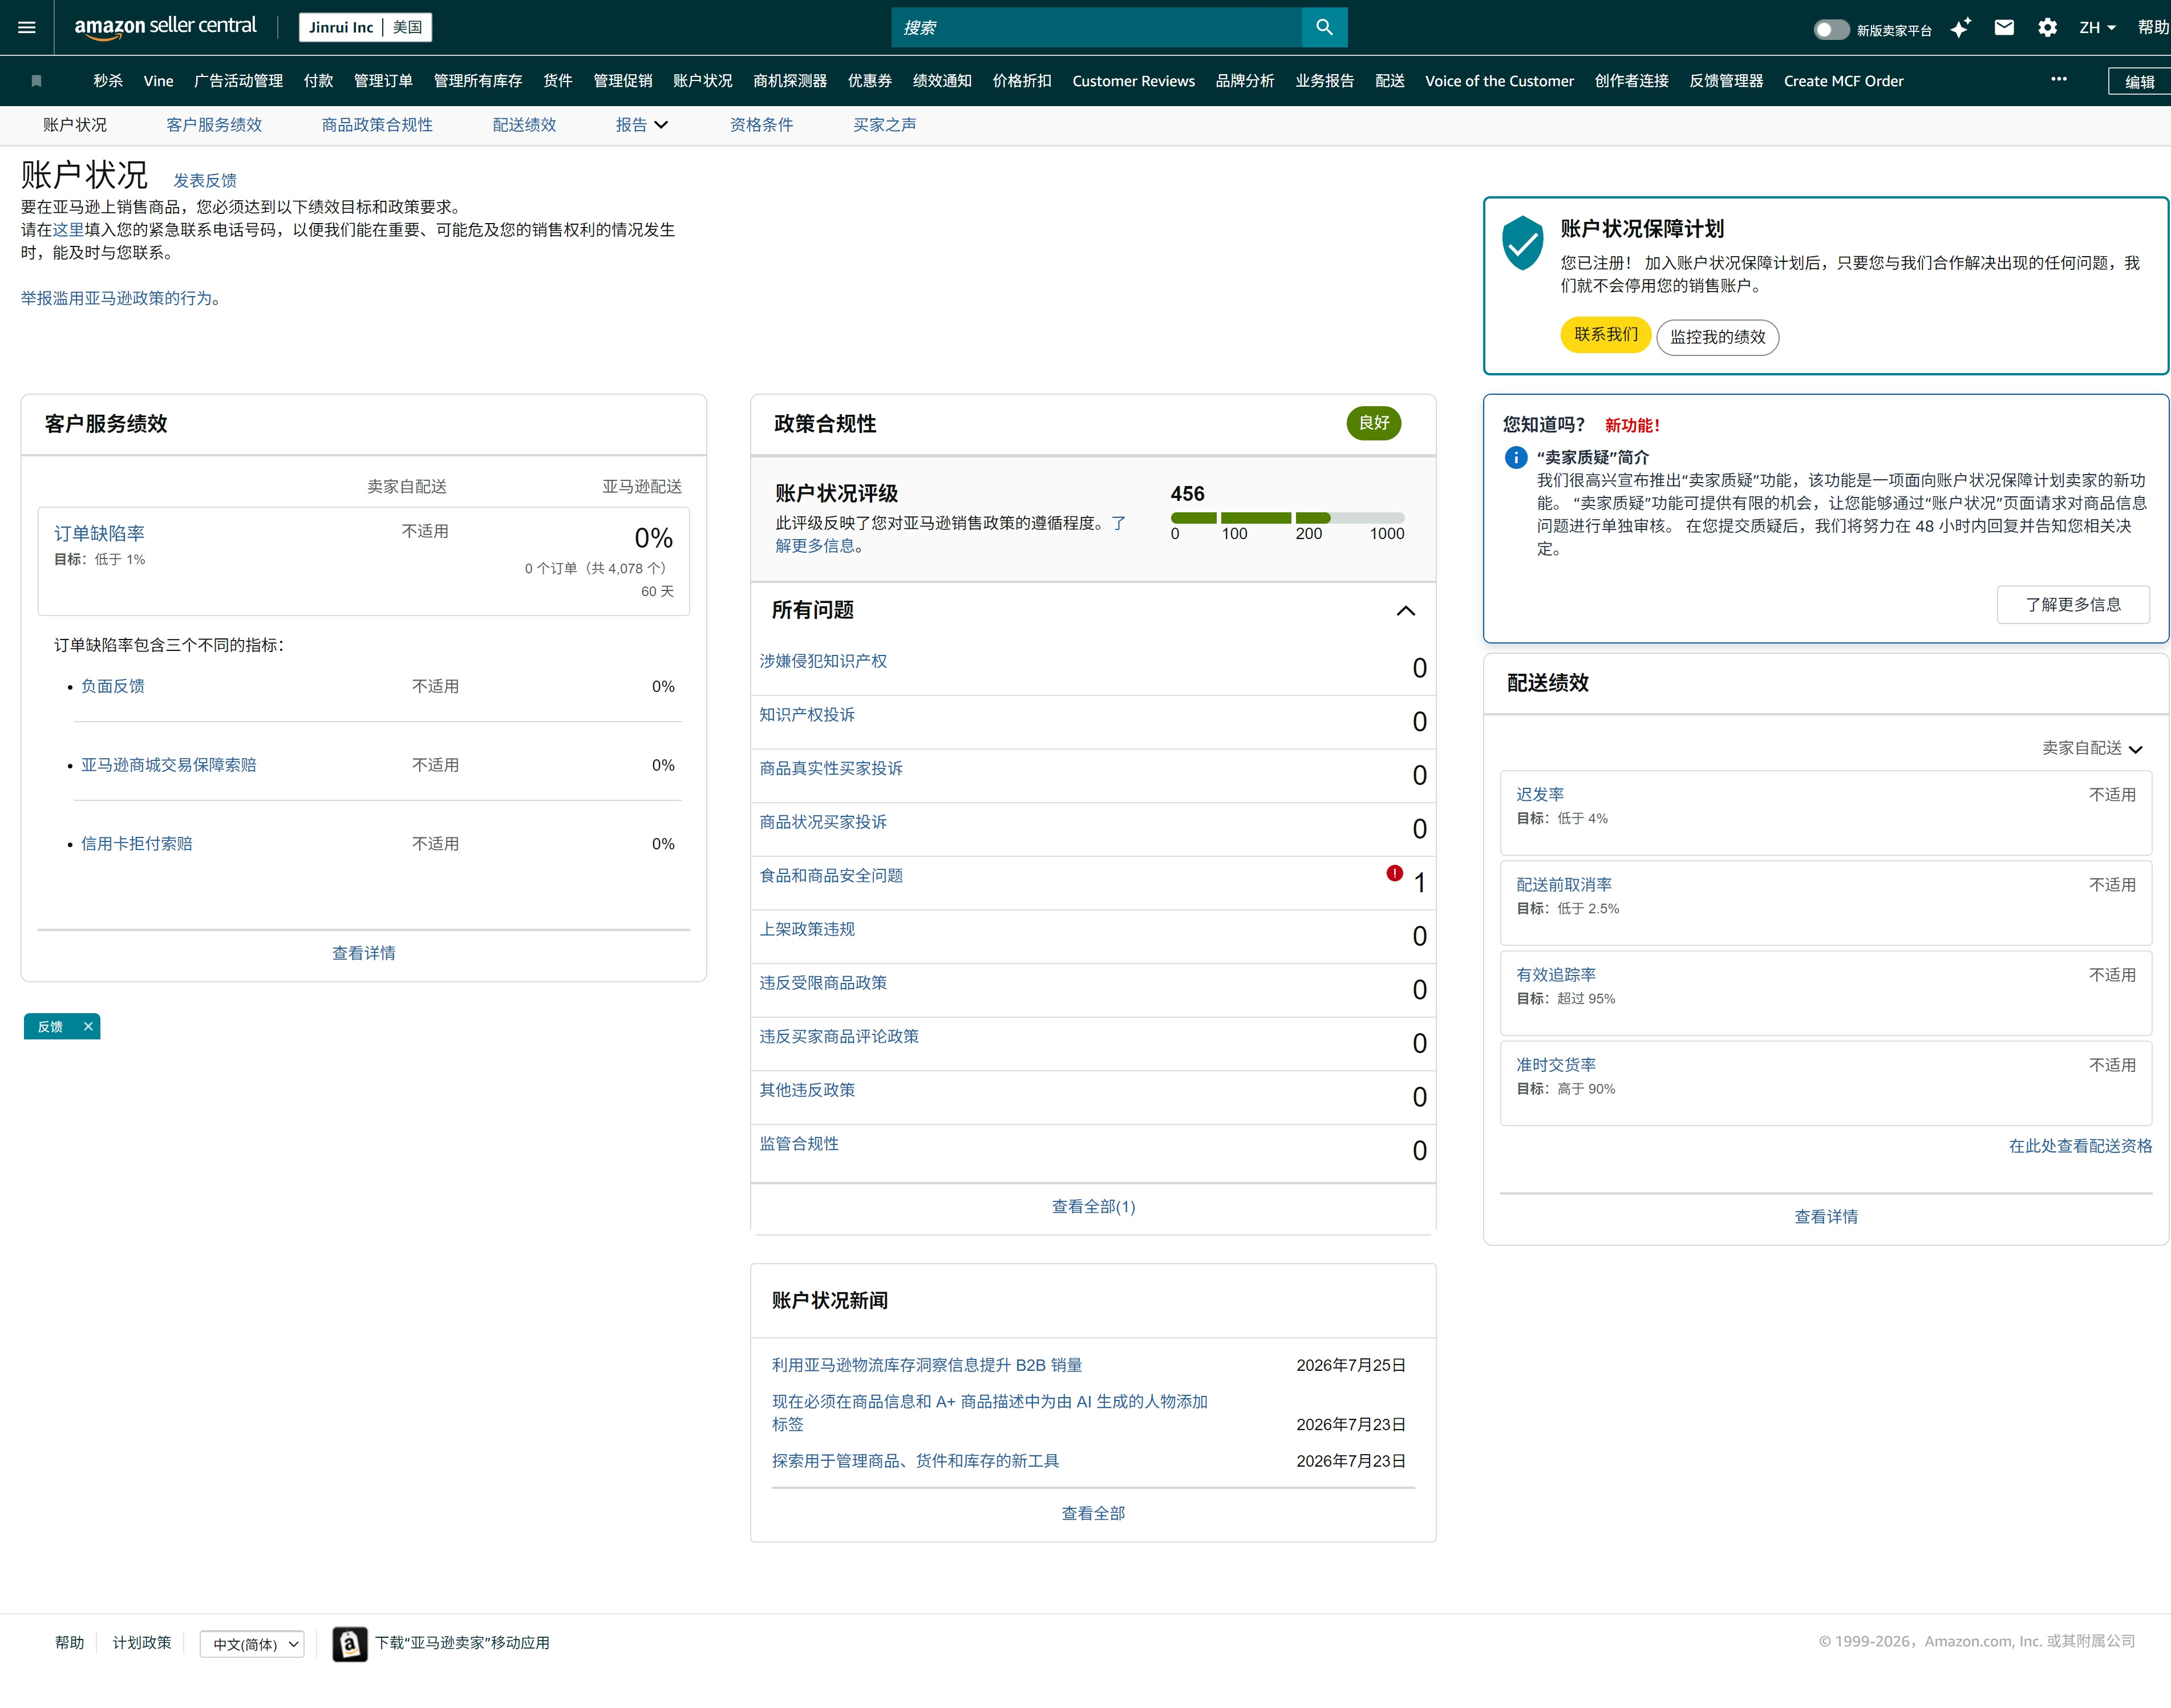Click the green 良好 status badge
Screen dimensions: 2171x1708
click(x=1373, y=423)
